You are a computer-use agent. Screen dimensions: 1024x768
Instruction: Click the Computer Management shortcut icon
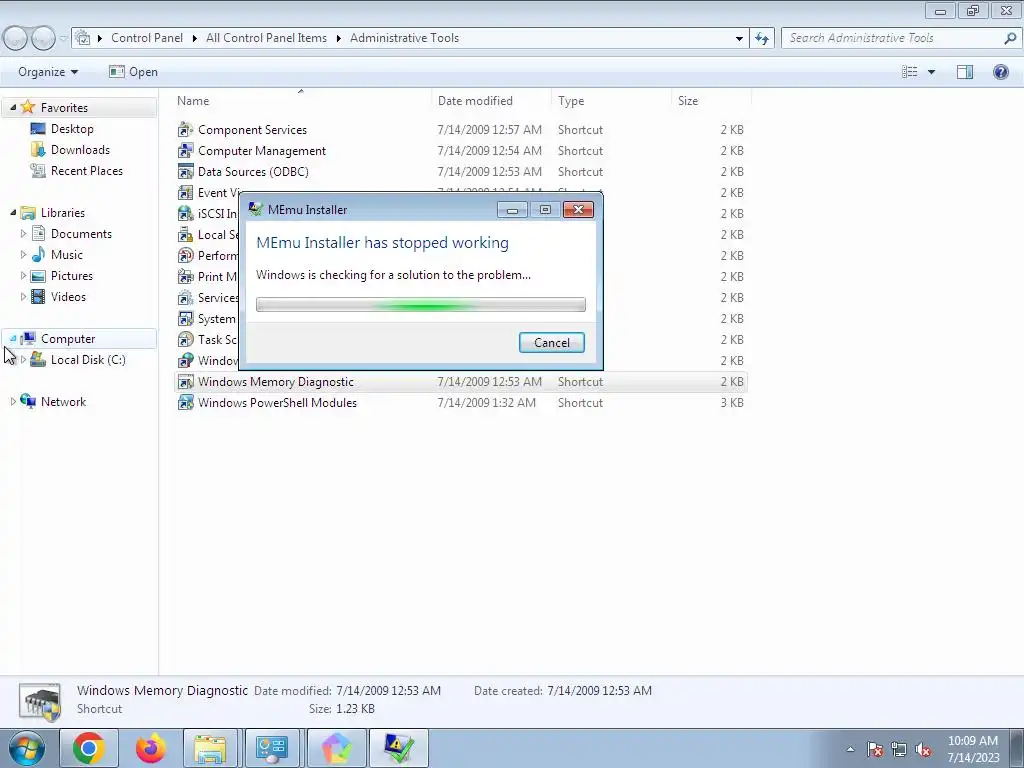click(x=185, y=150)
